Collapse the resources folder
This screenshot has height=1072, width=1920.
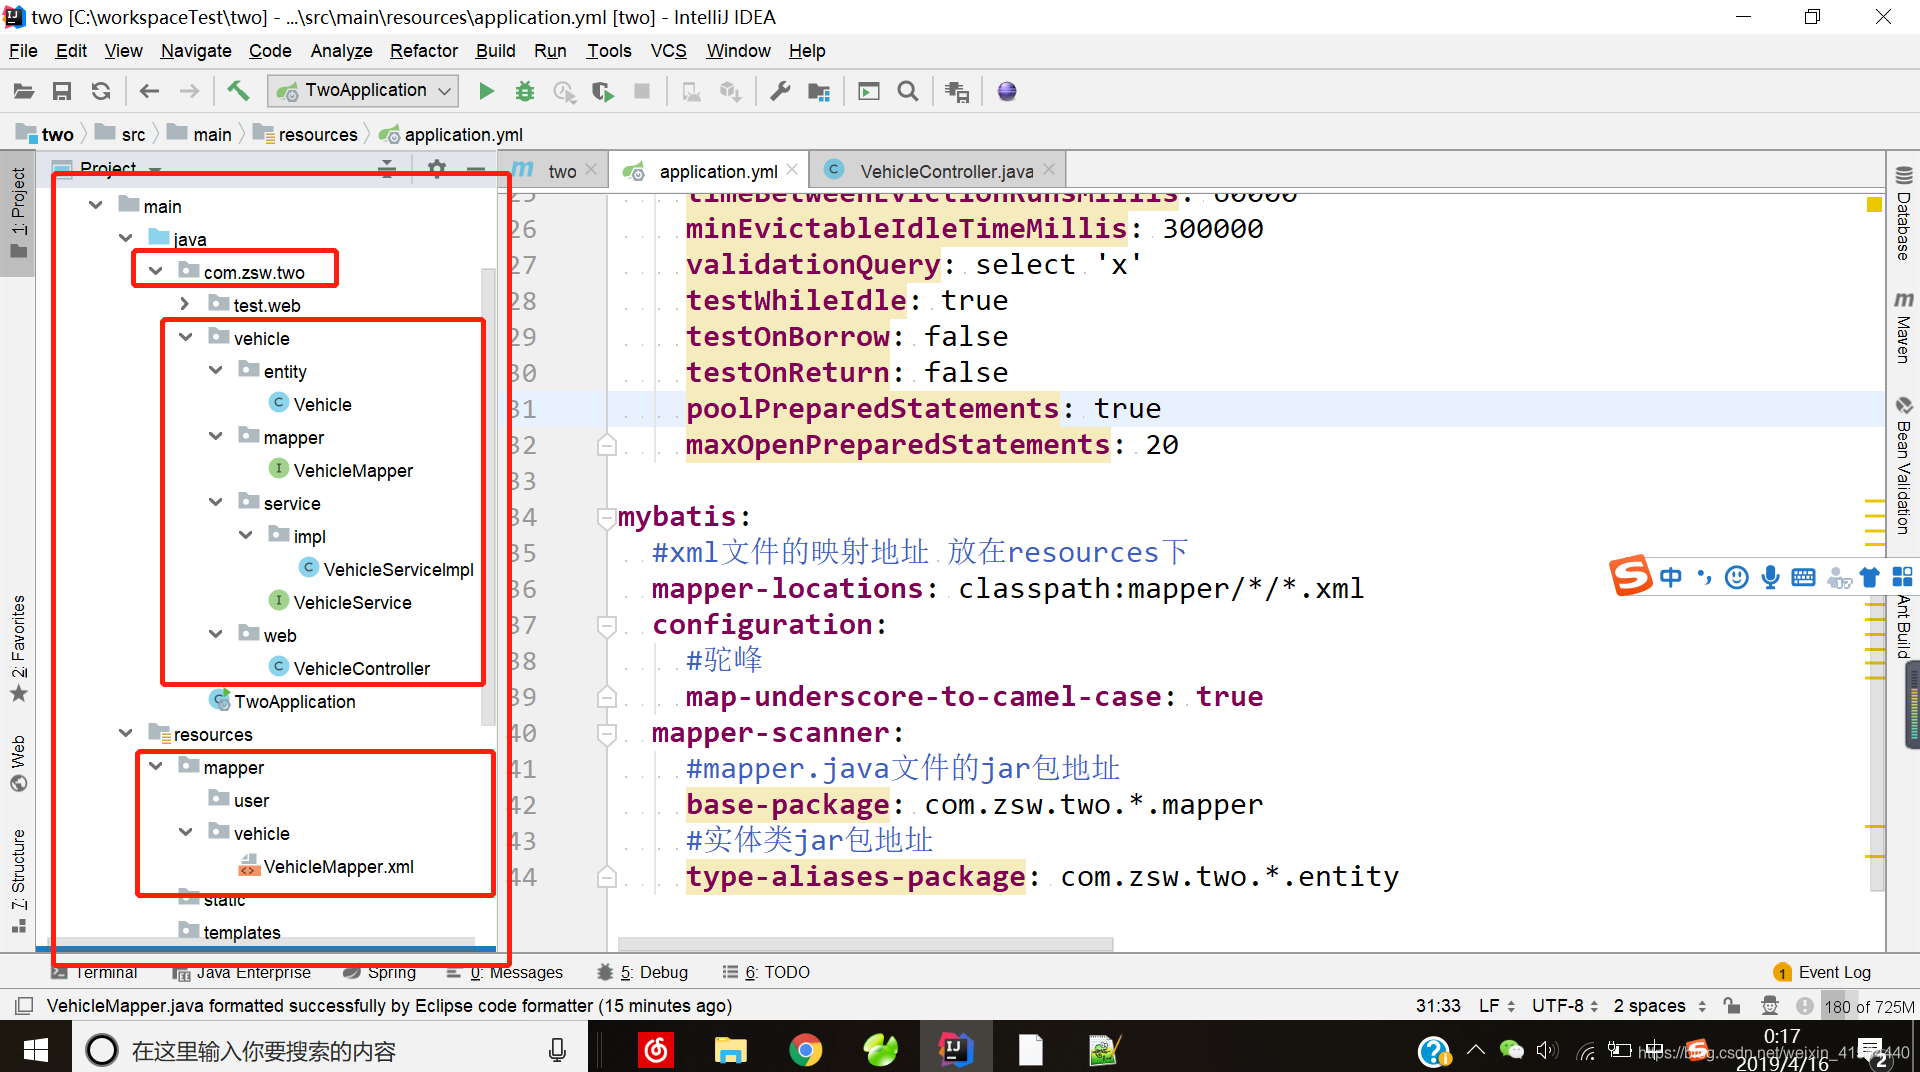(x=126, y=733)
